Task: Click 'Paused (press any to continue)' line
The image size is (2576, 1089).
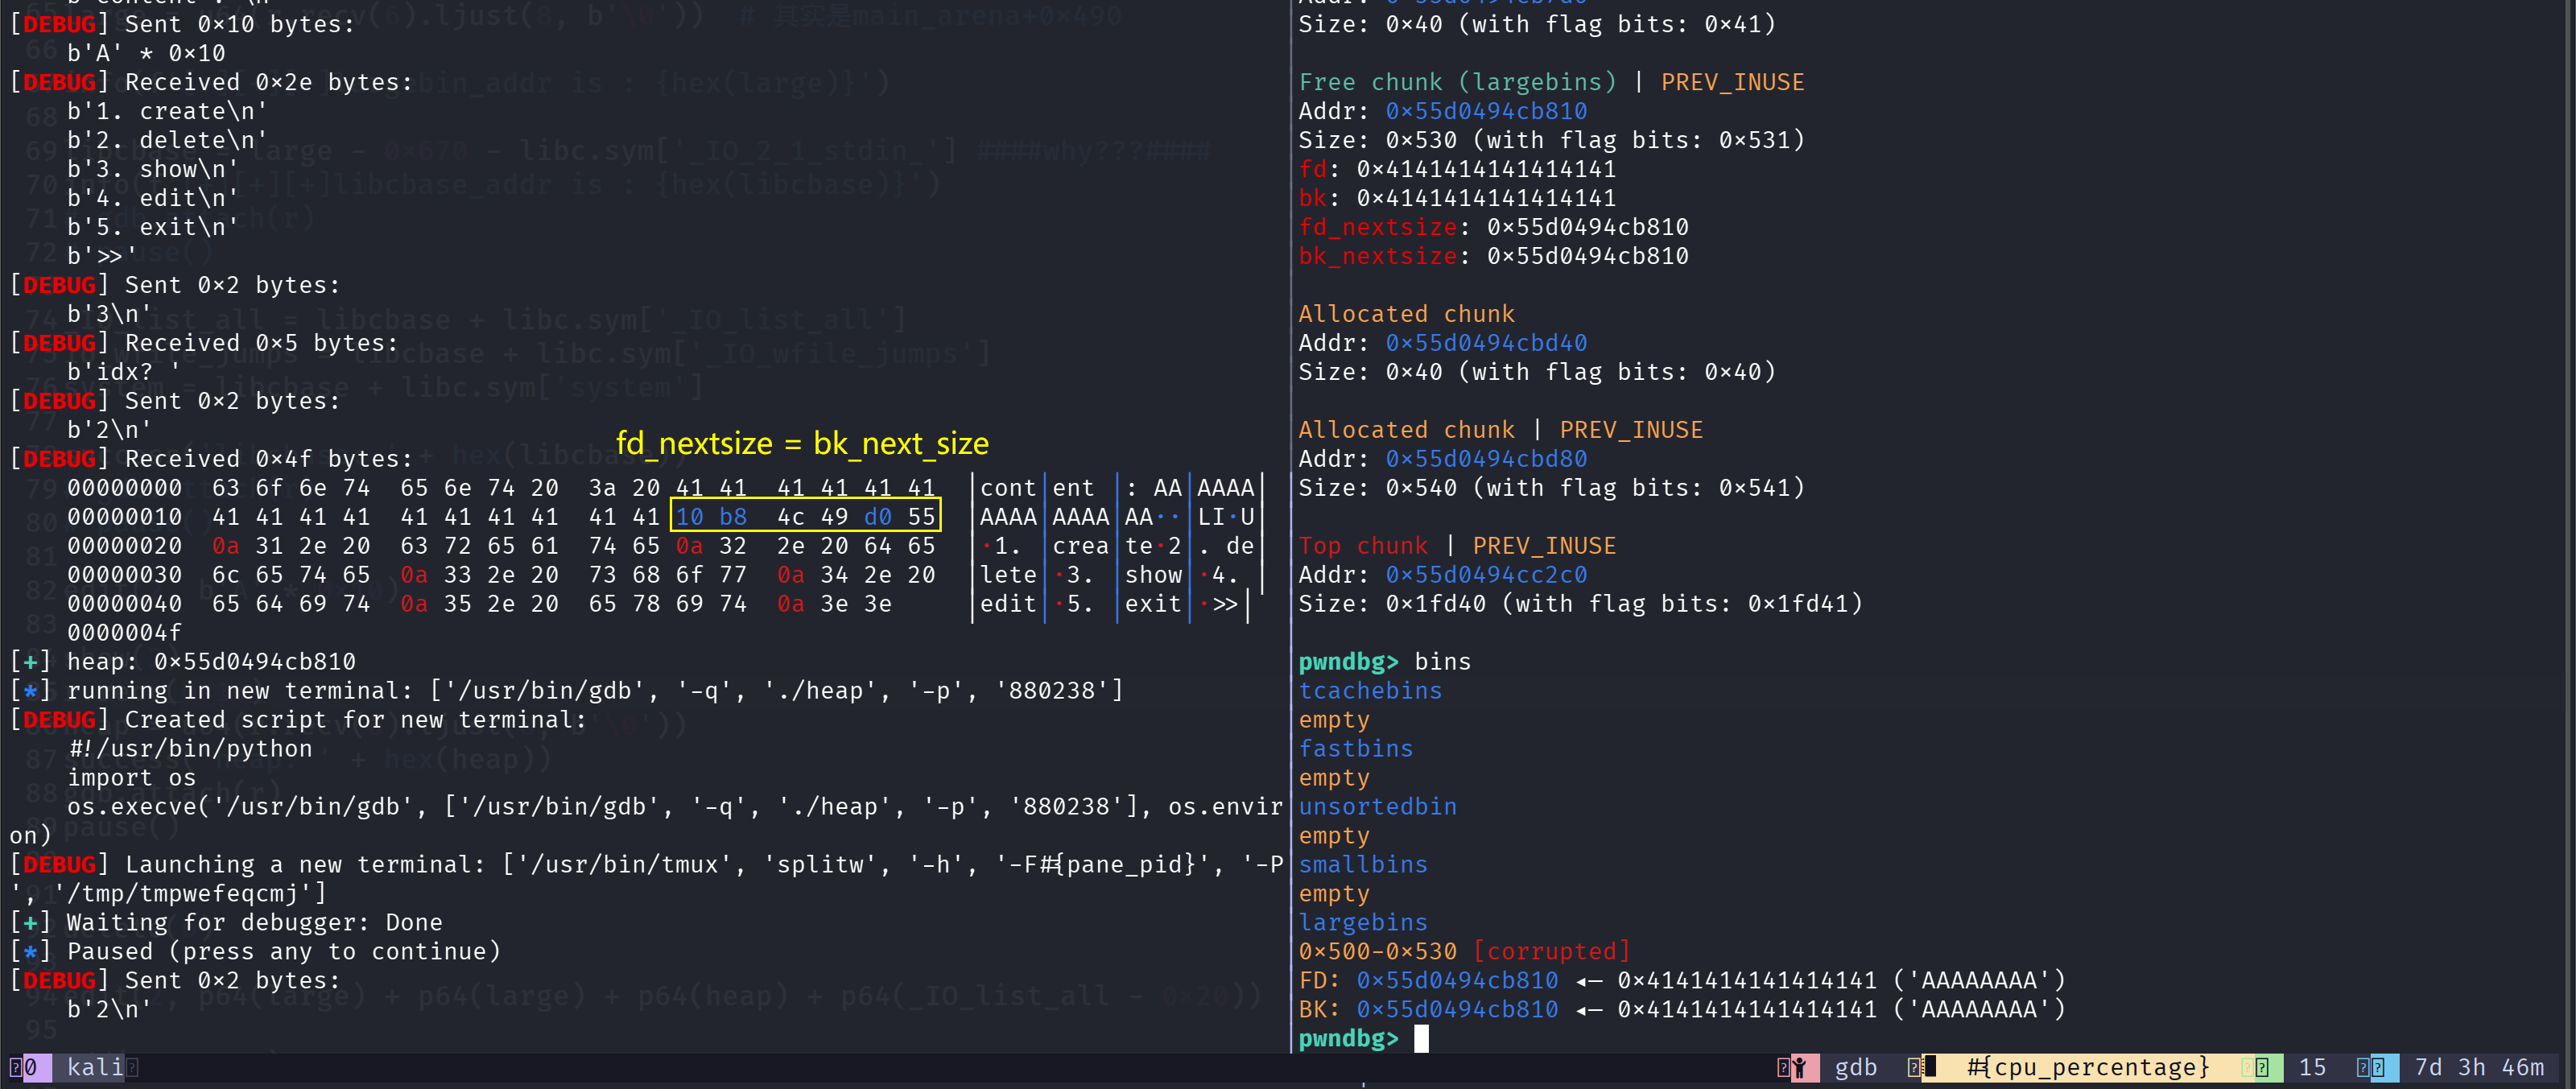Action: pyautogui.click(x=254, y=952)
